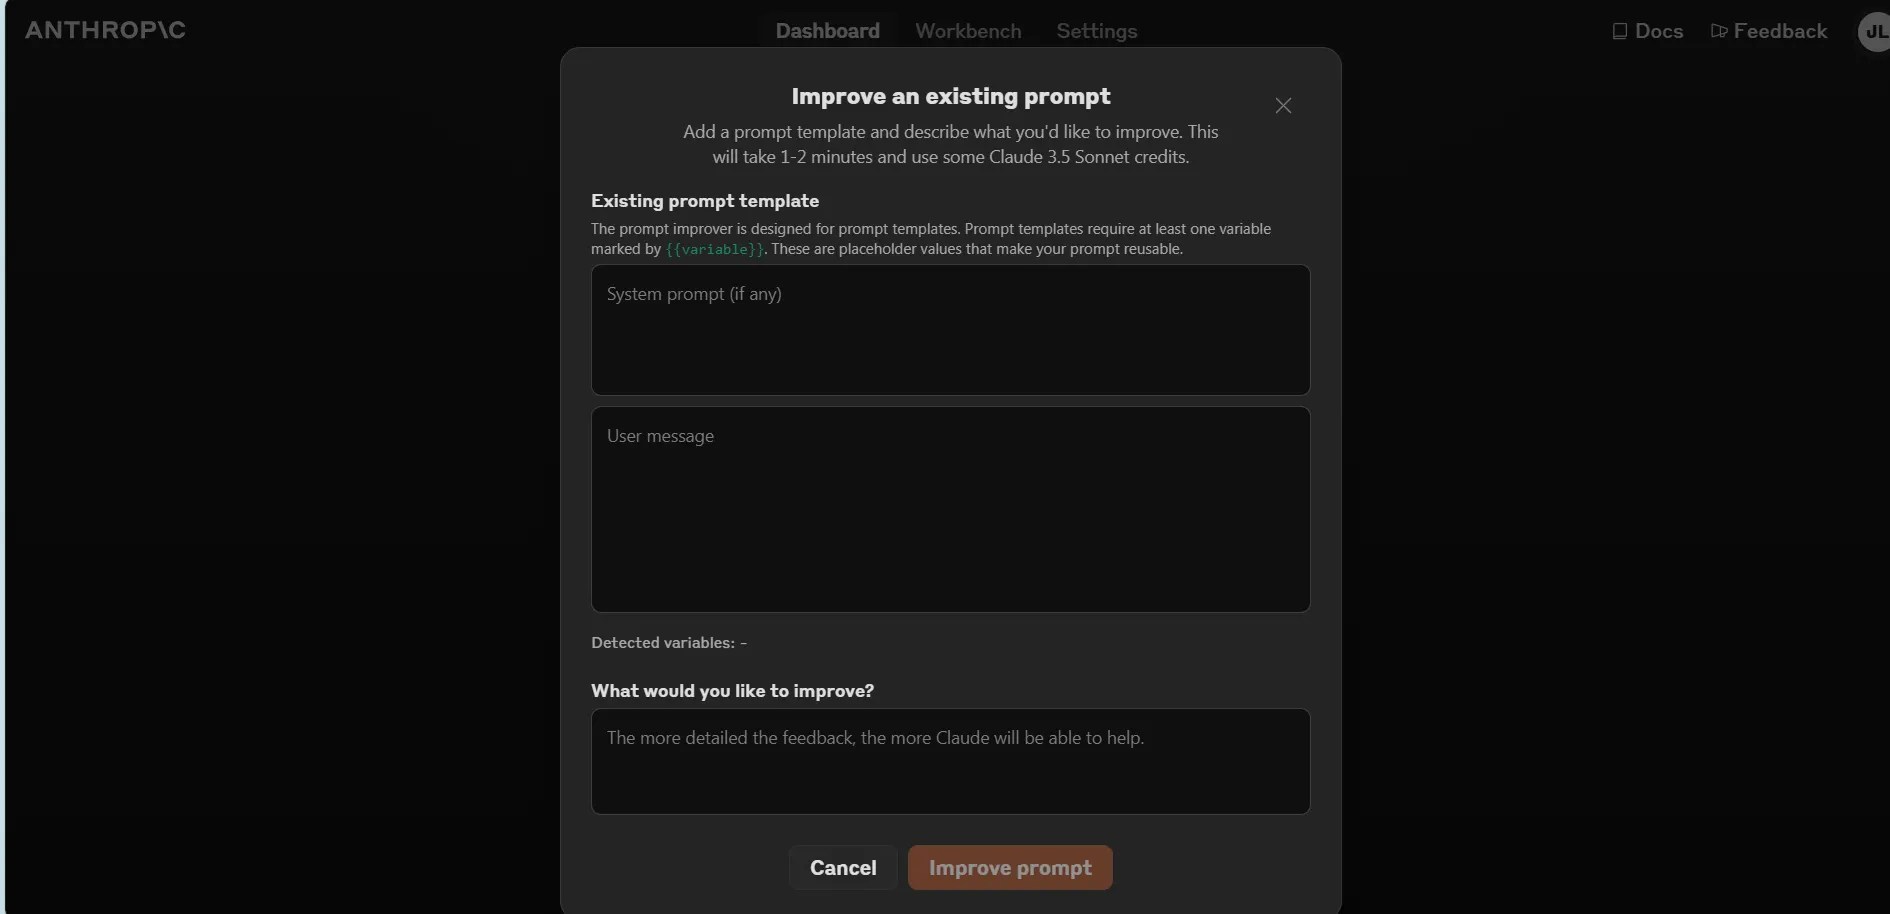Image resolution: width=1890 pixels, height=914 pixels.
Task: Open the Docs link text
Action: pyautogui.click(x=1659, y=31)
